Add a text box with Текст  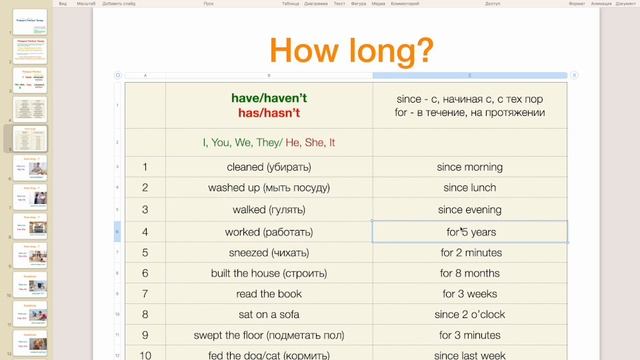pyautogui.click(x=339, y=3)
